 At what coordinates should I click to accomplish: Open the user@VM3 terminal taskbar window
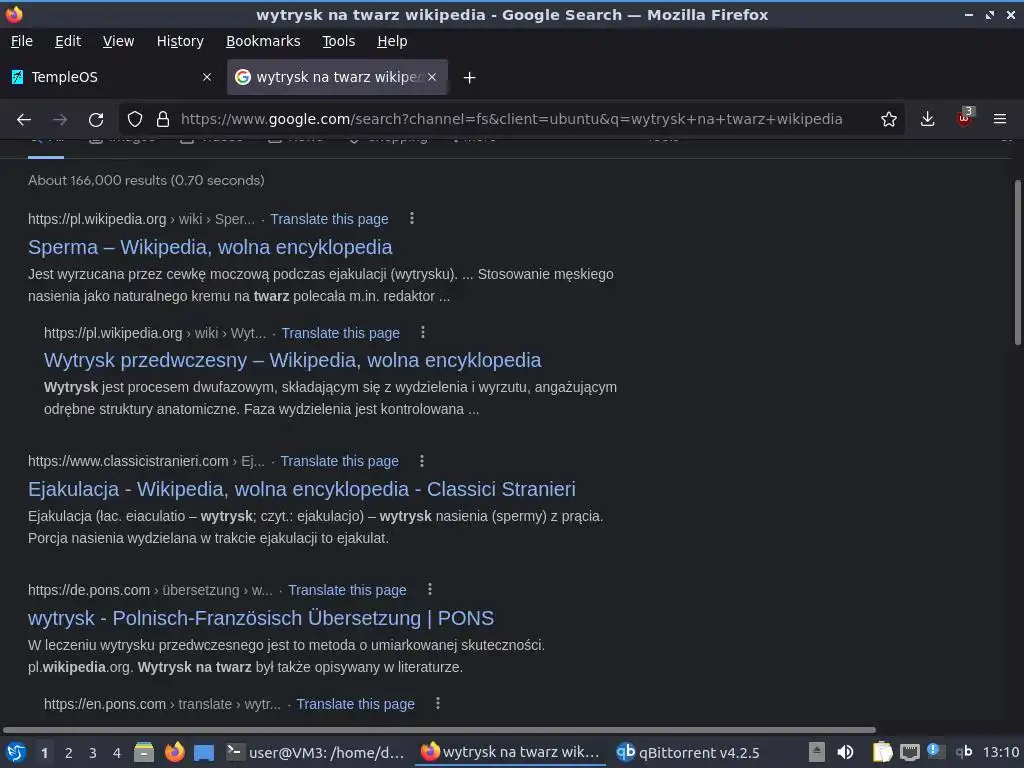[x=316, y=752]
